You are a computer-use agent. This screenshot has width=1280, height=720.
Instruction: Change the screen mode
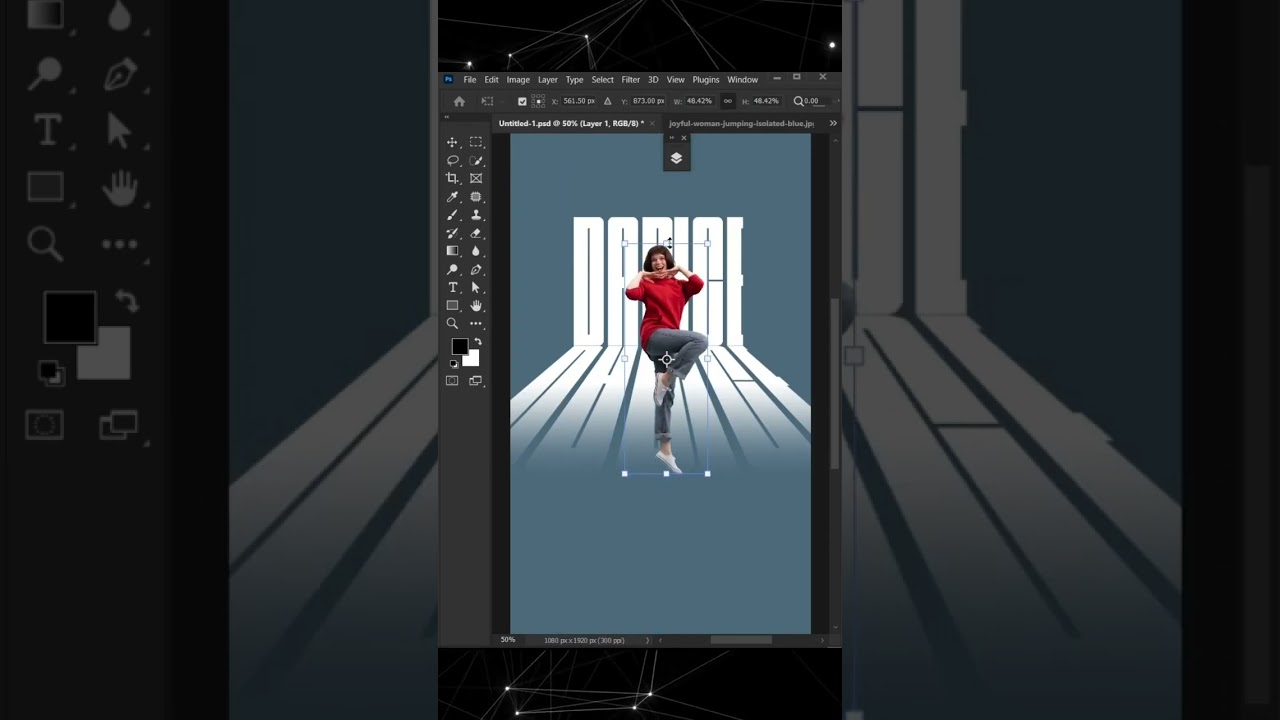(476, 381)
